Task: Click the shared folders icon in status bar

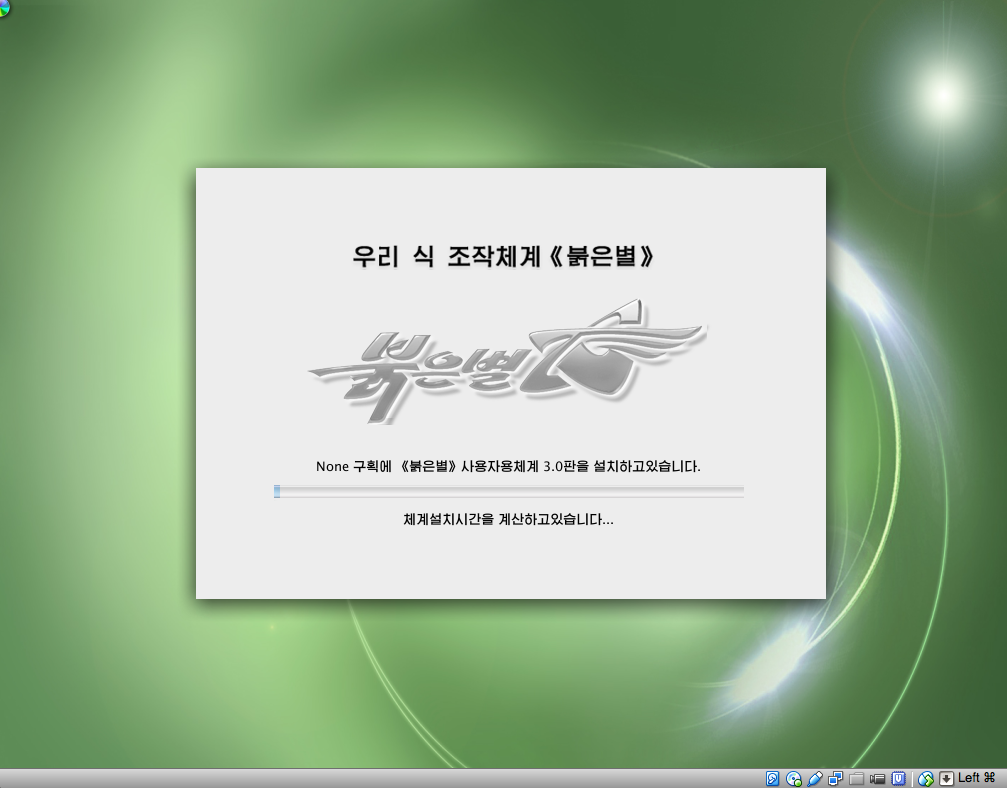Action: 856,779
